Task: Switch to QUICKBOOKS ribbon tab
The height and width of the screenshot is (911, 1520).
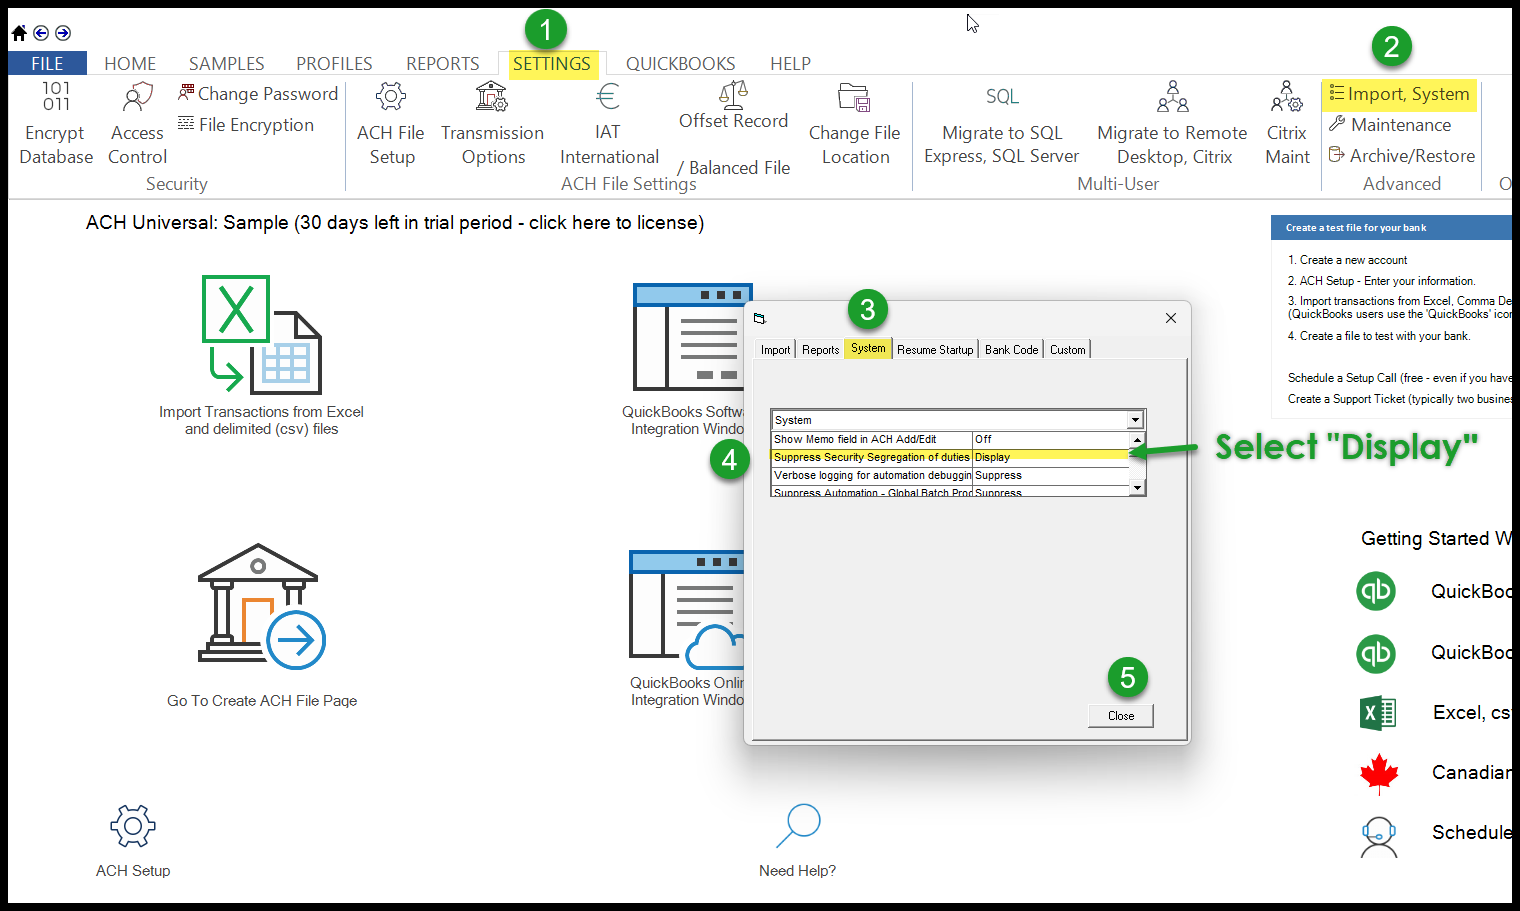Action: click(681, 63)
